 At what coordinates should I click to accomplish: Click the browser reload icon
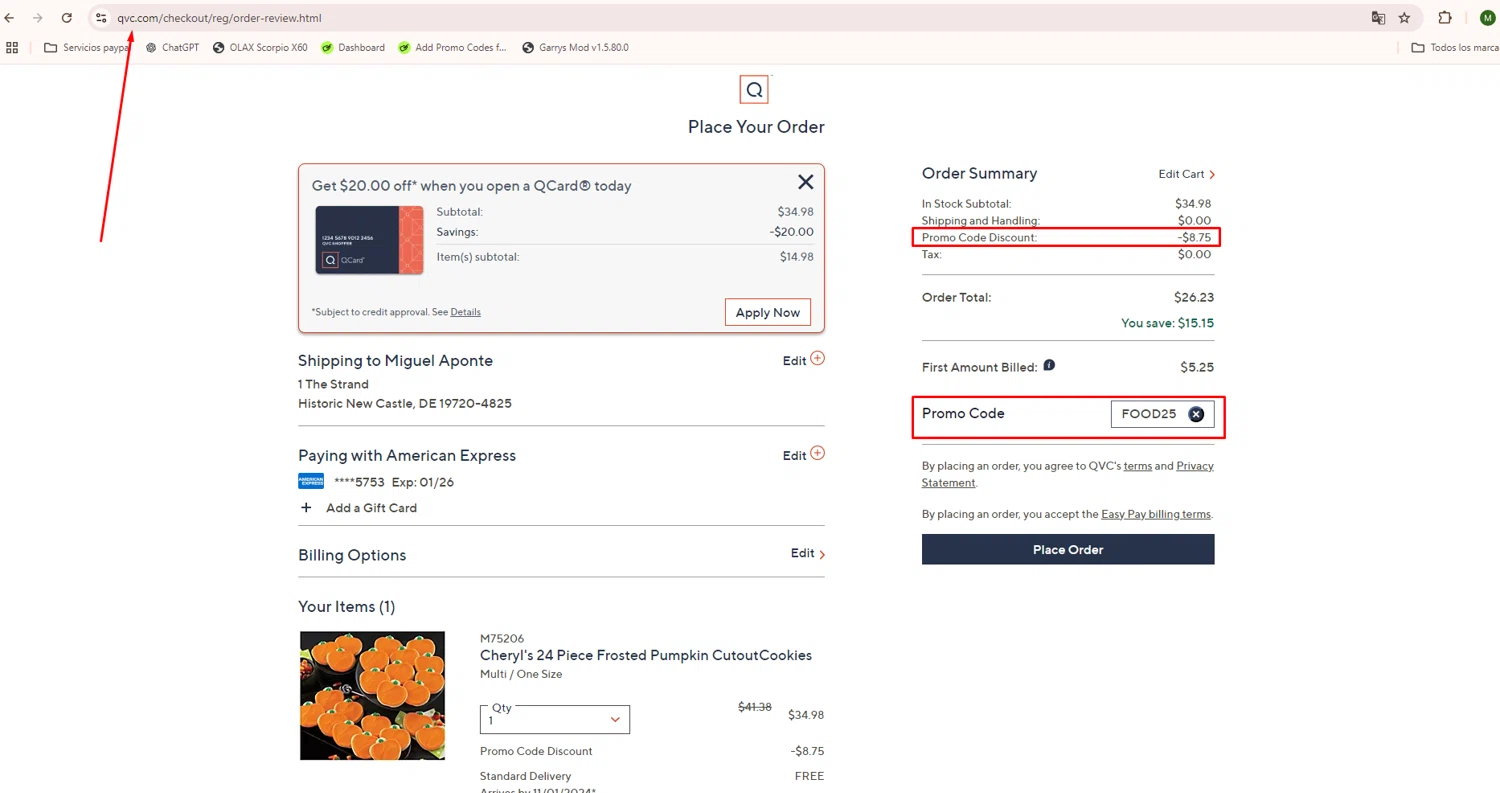[66, 18]
